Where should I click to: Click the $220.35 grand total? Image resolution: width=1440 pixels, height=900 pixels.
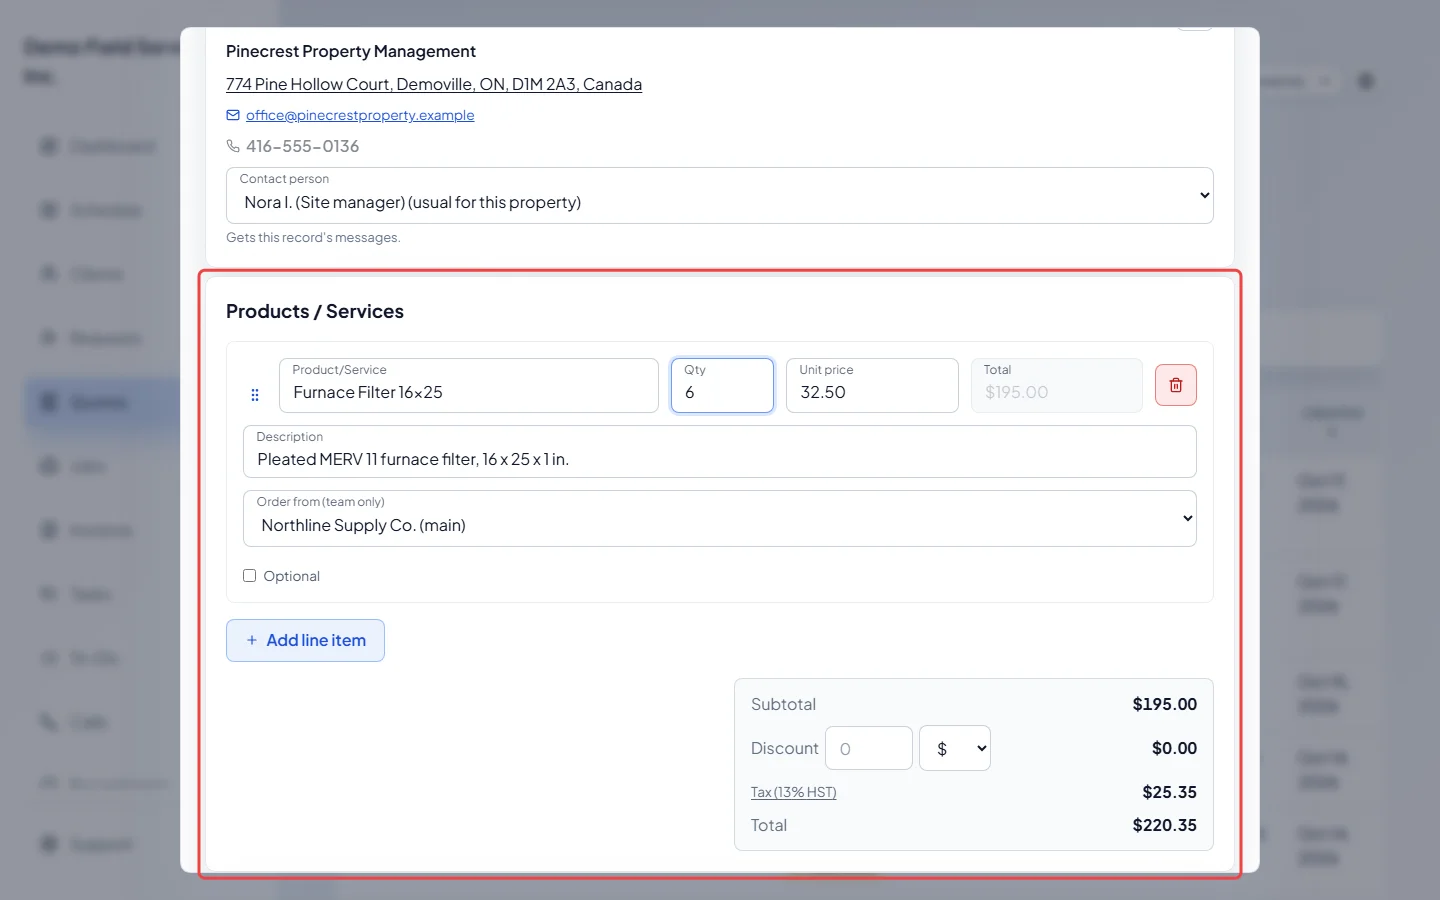click(x=1165, y=825)
